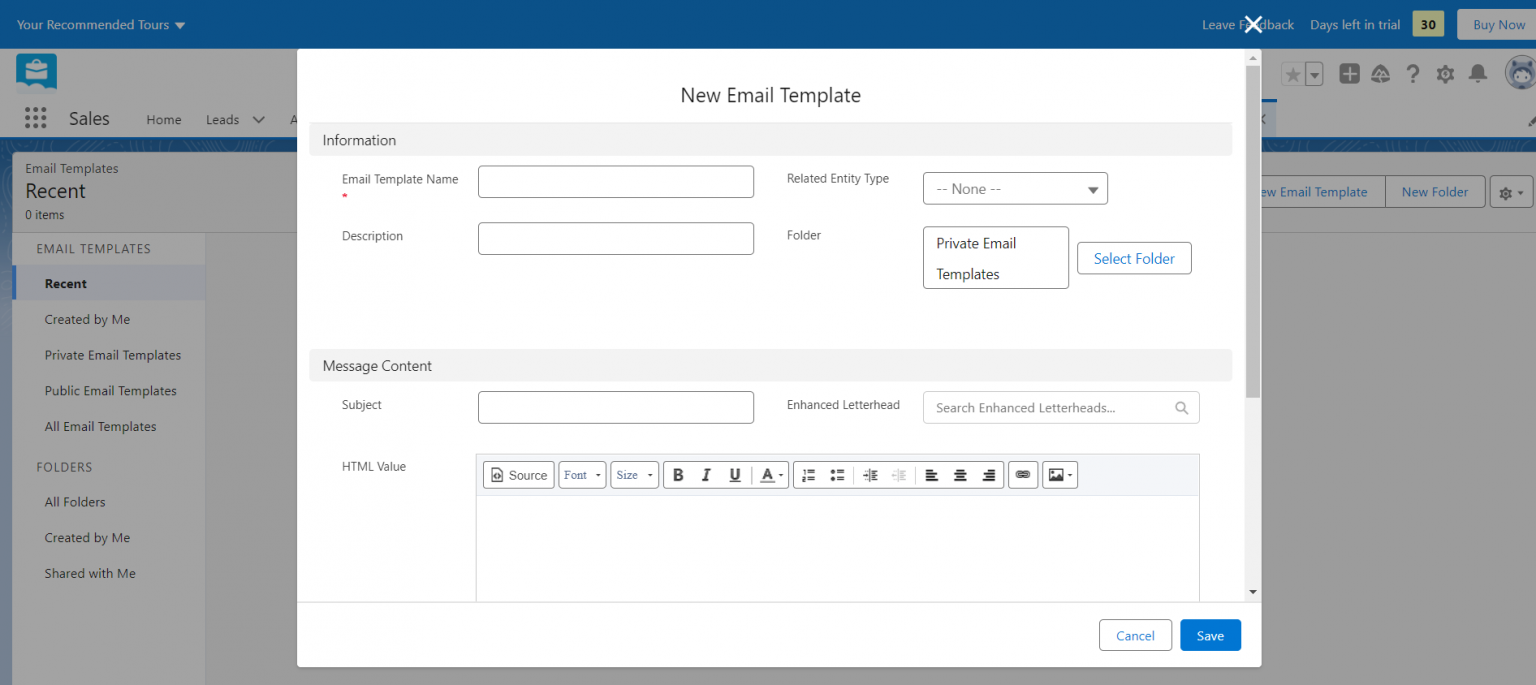Open the Setup gear menu
Image resolution: width=1536 pixels, height=685 pixels.
click(1445, 73)
